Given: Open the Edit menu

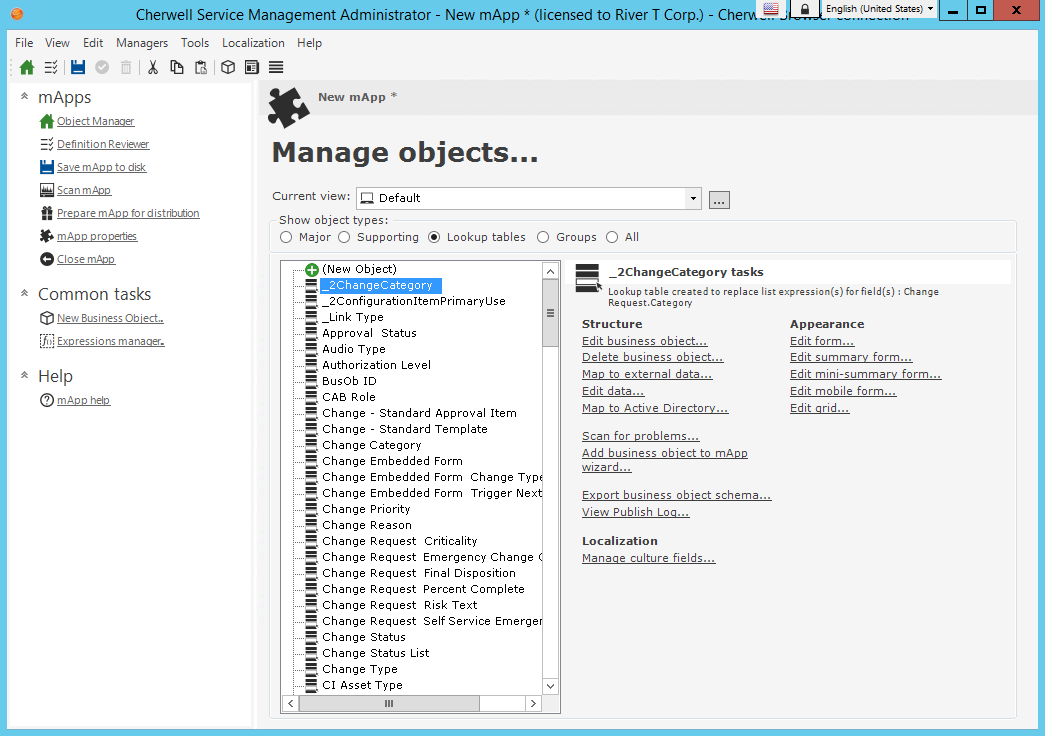Looking at the screenshot, I should click(x=93, y=43).
